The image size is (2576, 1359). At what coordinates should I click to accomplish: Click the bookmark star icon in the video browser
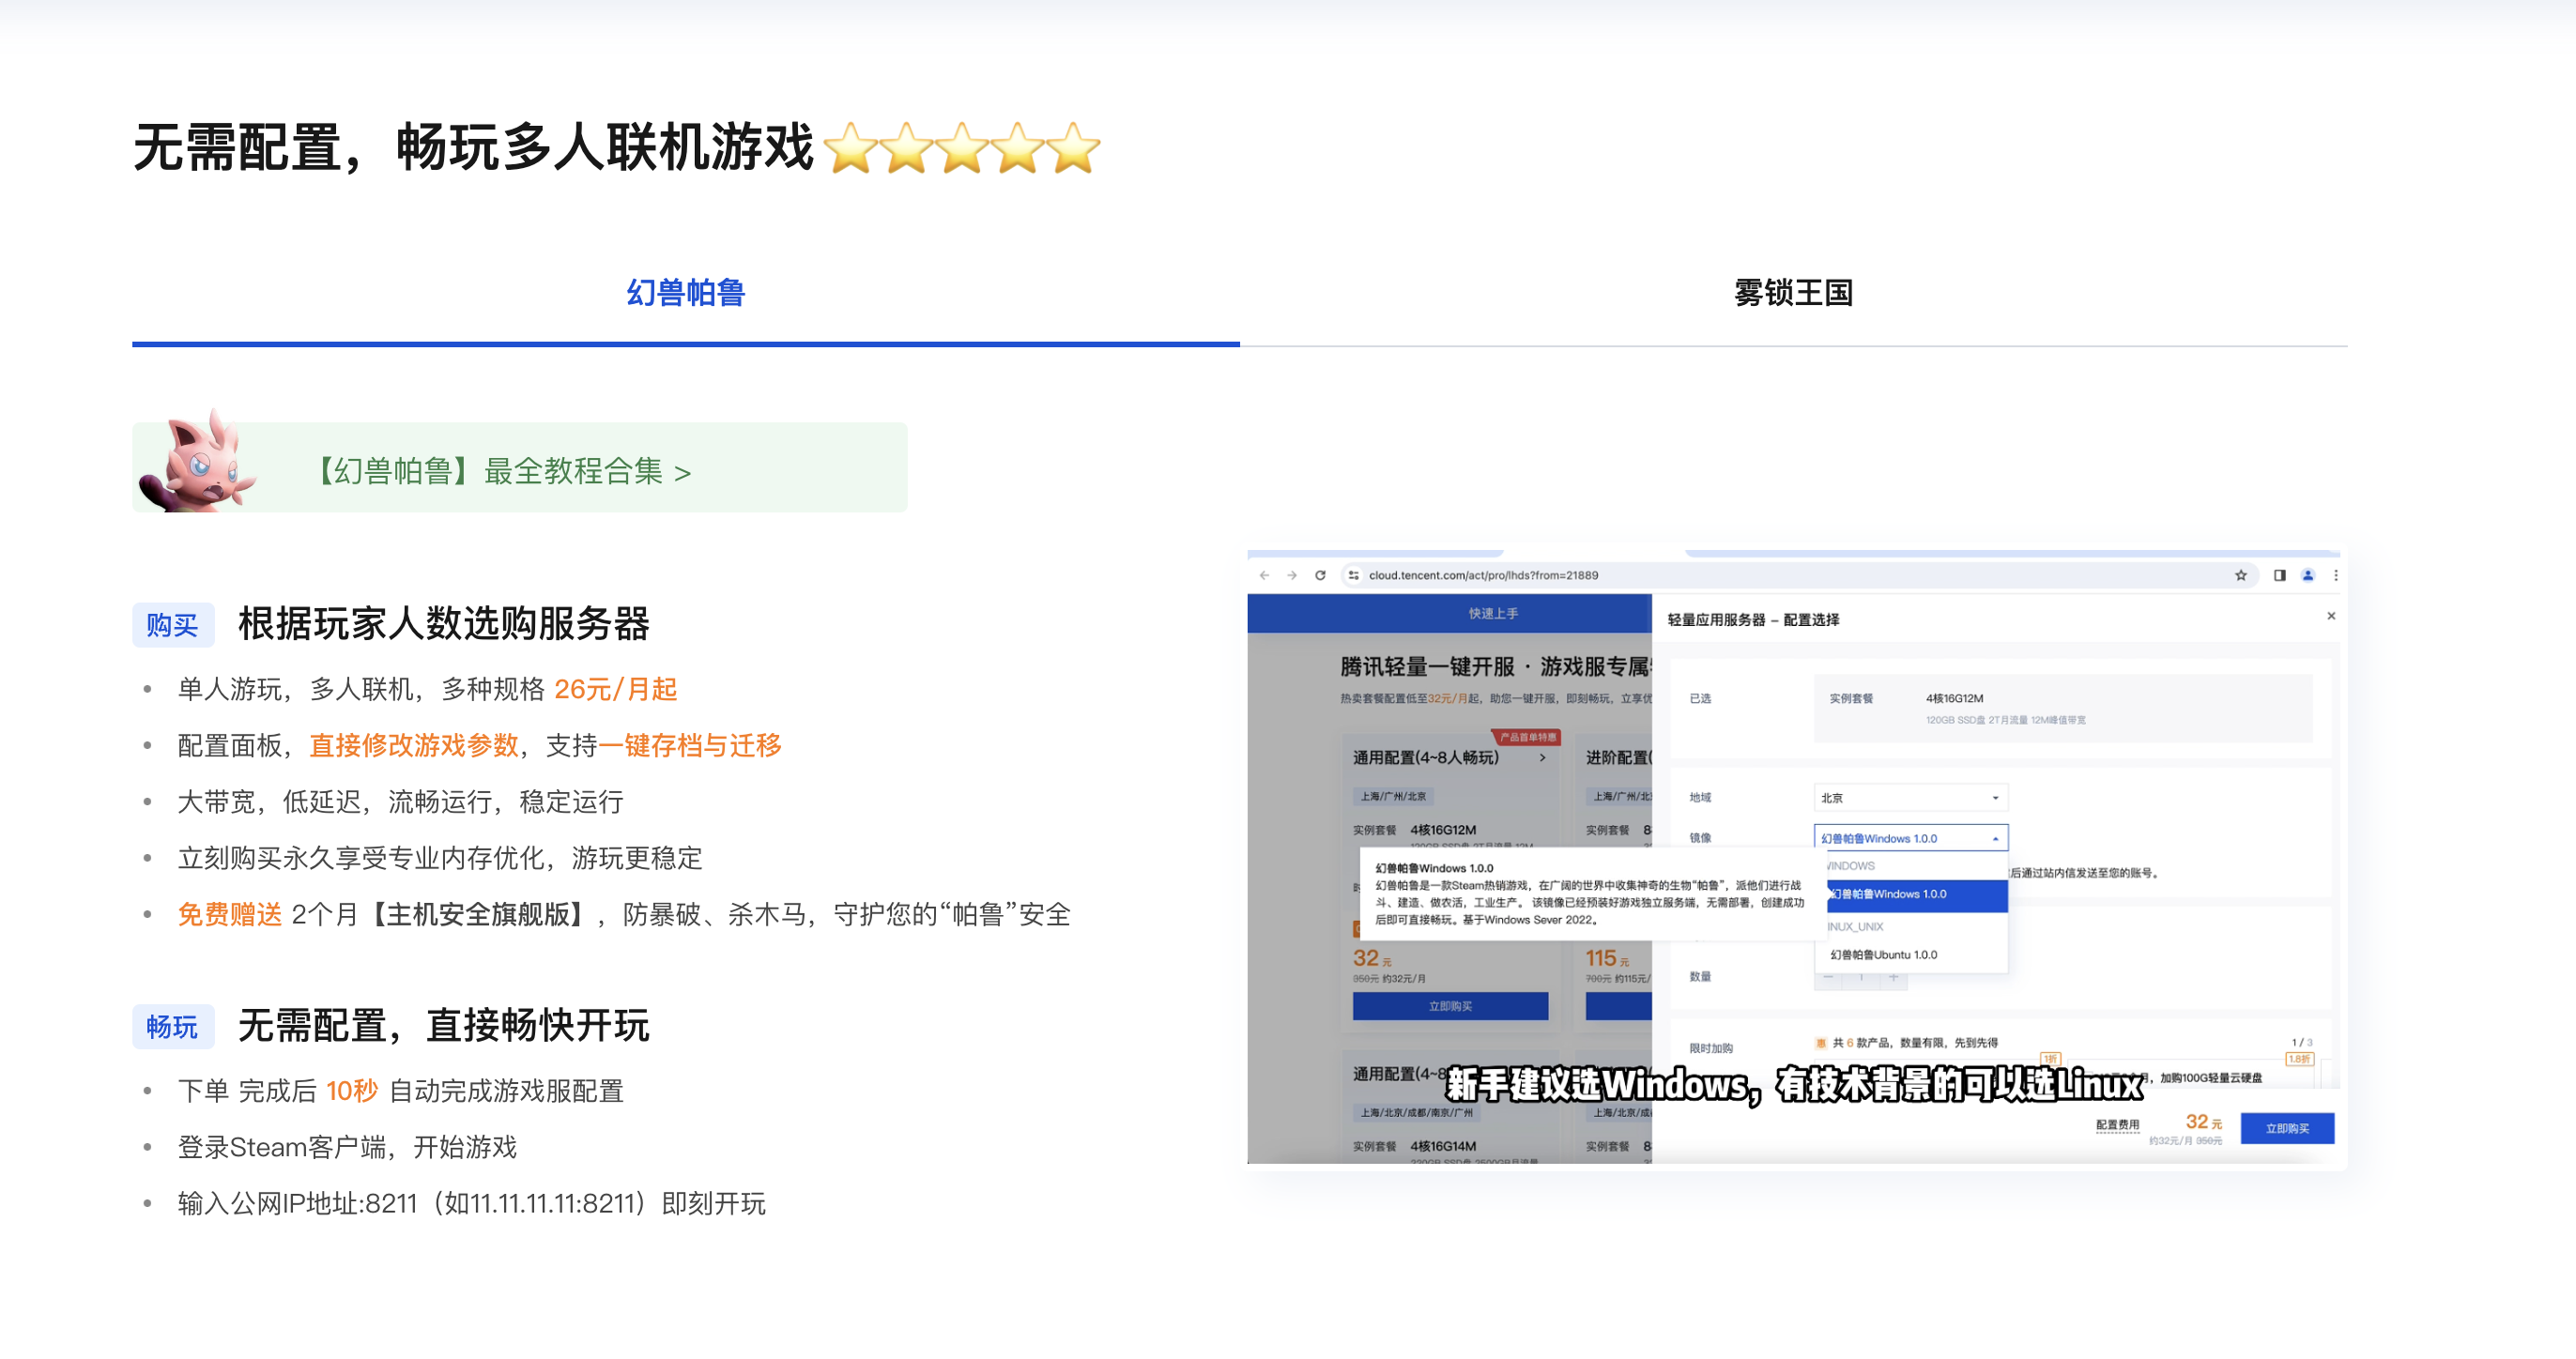click(x=2241, y=575)
